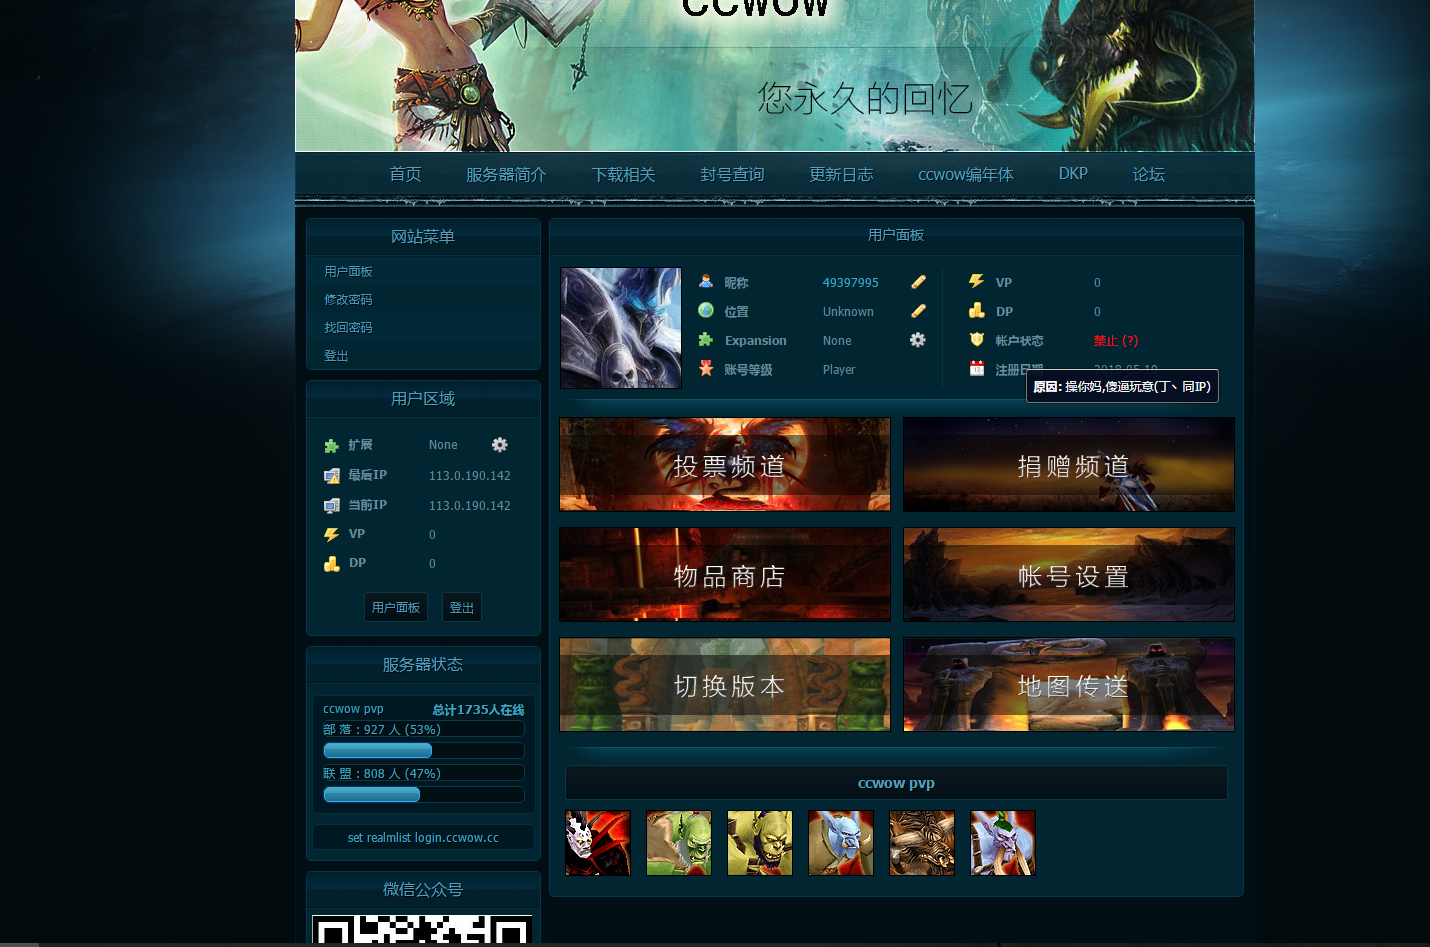Click the pencil icon next to Unknown location
This screenshot has width=1430, height=947.
(x=918, y=311)
